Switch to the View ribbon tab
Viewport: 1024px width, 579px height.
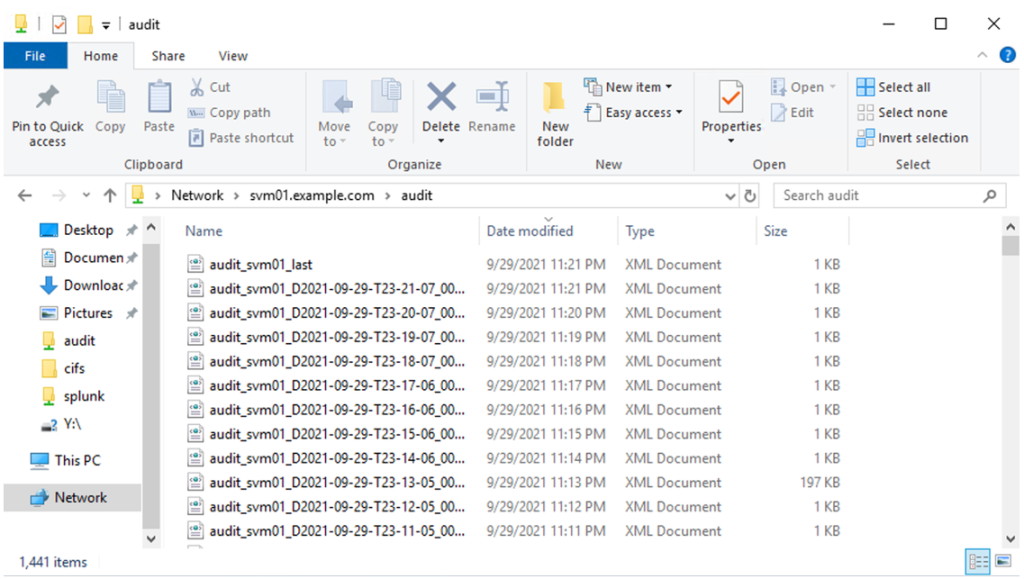[x=233, y=56]
